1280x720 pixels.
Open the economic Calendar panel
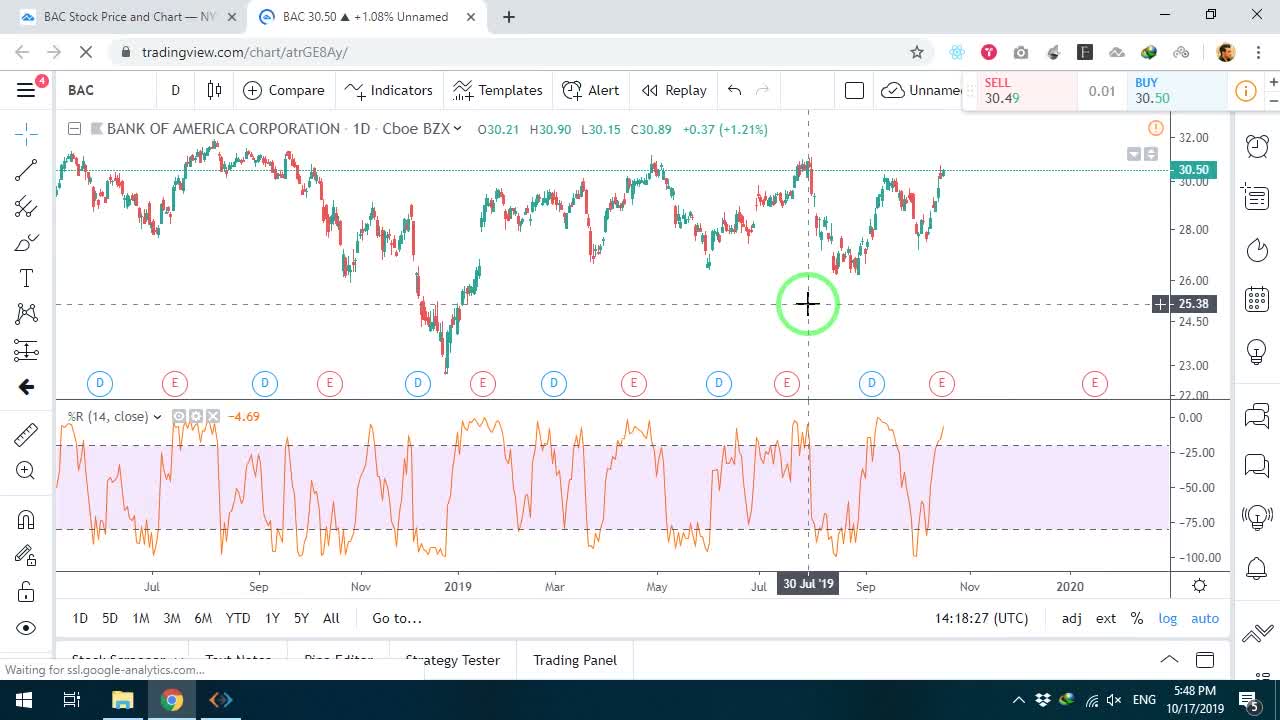tap(1257, 300)
